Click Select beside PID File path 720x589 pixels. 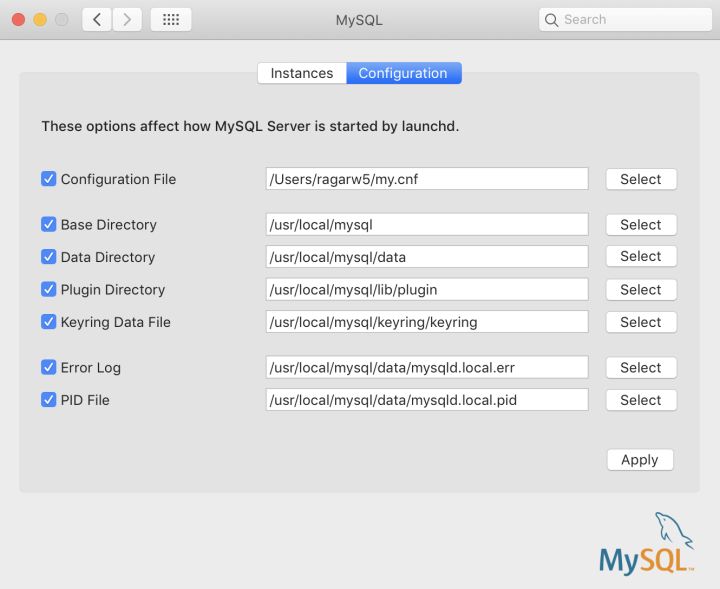coord(641,400)
